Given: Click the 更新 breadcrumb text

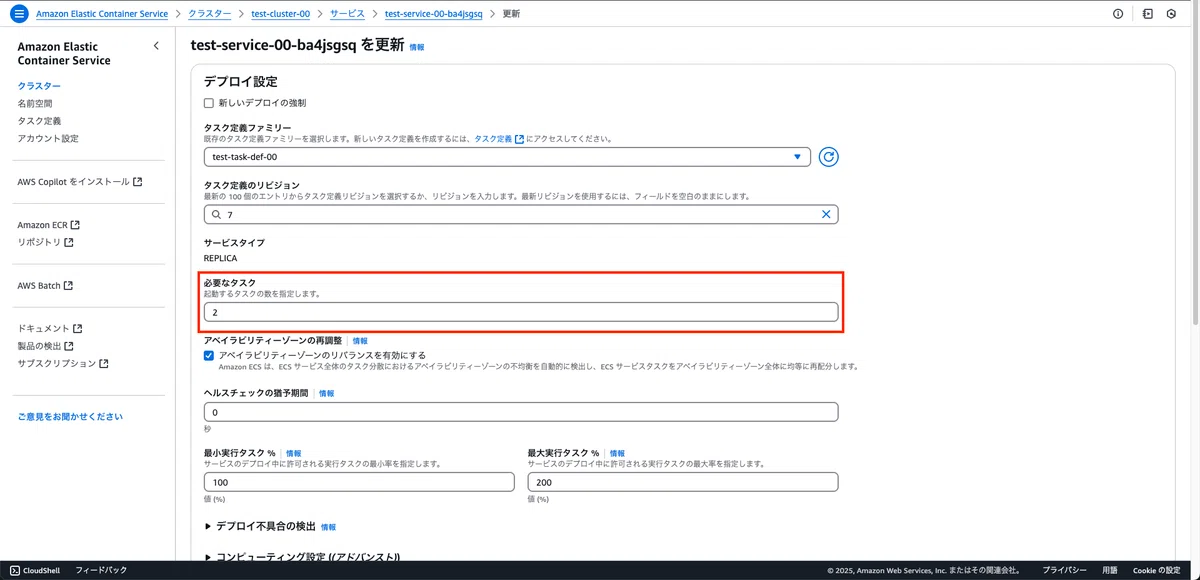Looking at the screenshot, I should pos(511,14).
